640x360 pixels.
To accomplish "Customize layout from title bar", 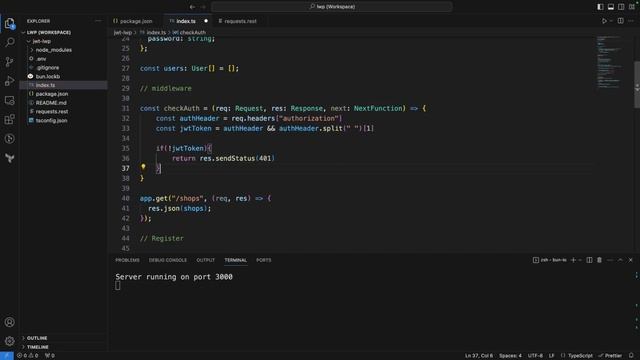I will [632, 7].
